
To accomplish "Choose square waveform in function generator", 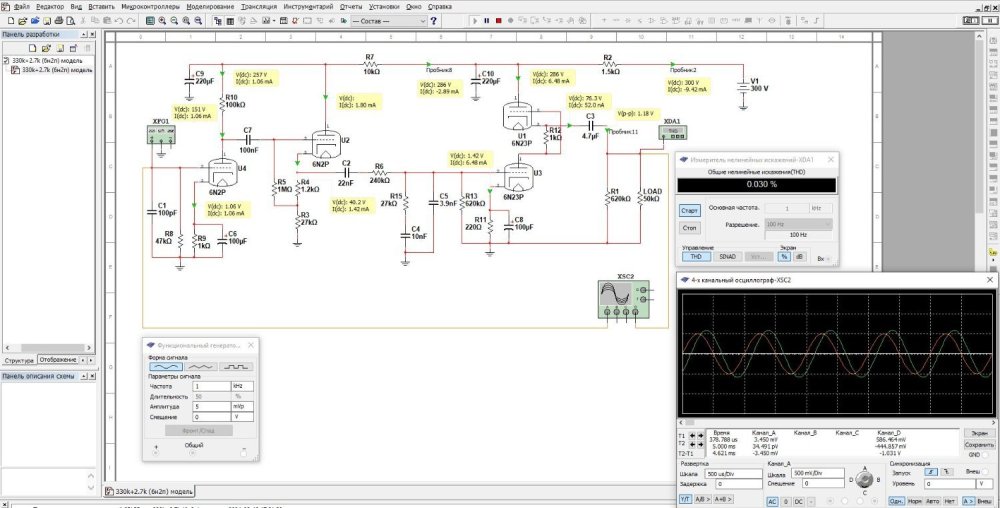I will tap(236, 367).
